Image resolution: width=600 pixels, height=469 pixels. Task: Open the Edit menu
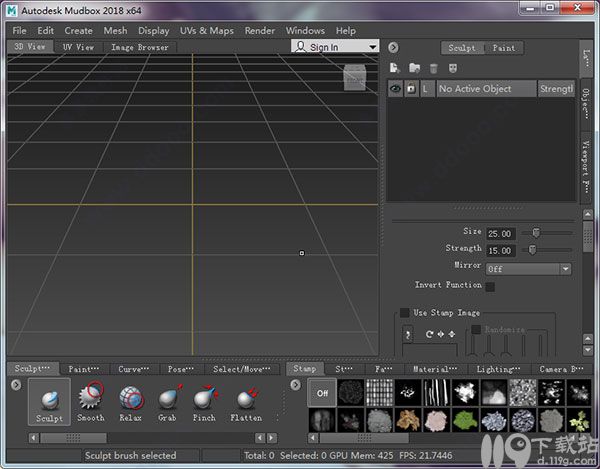point(46,31)
